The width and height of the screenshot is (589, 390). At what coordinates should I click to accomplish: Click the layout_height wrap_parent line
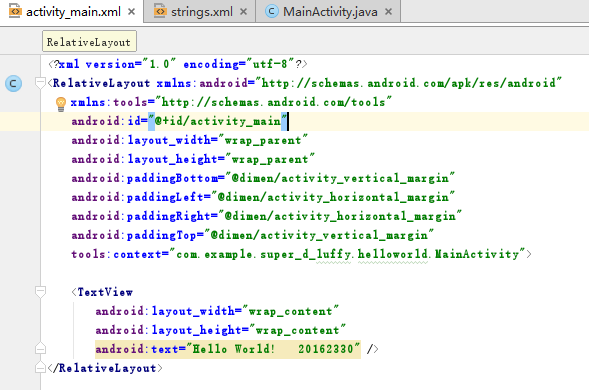(x=193, y=159)
